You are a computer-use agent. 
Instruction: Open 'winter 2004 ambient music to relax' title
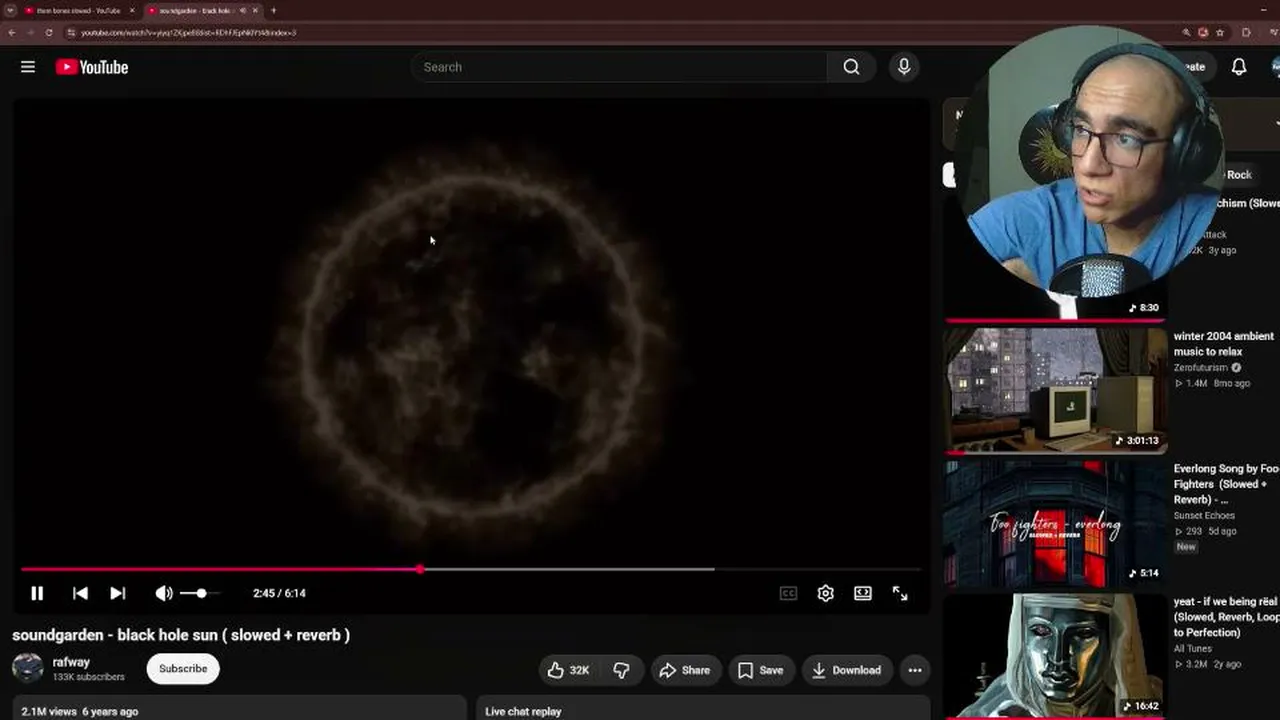click(x=1224, y=344)
